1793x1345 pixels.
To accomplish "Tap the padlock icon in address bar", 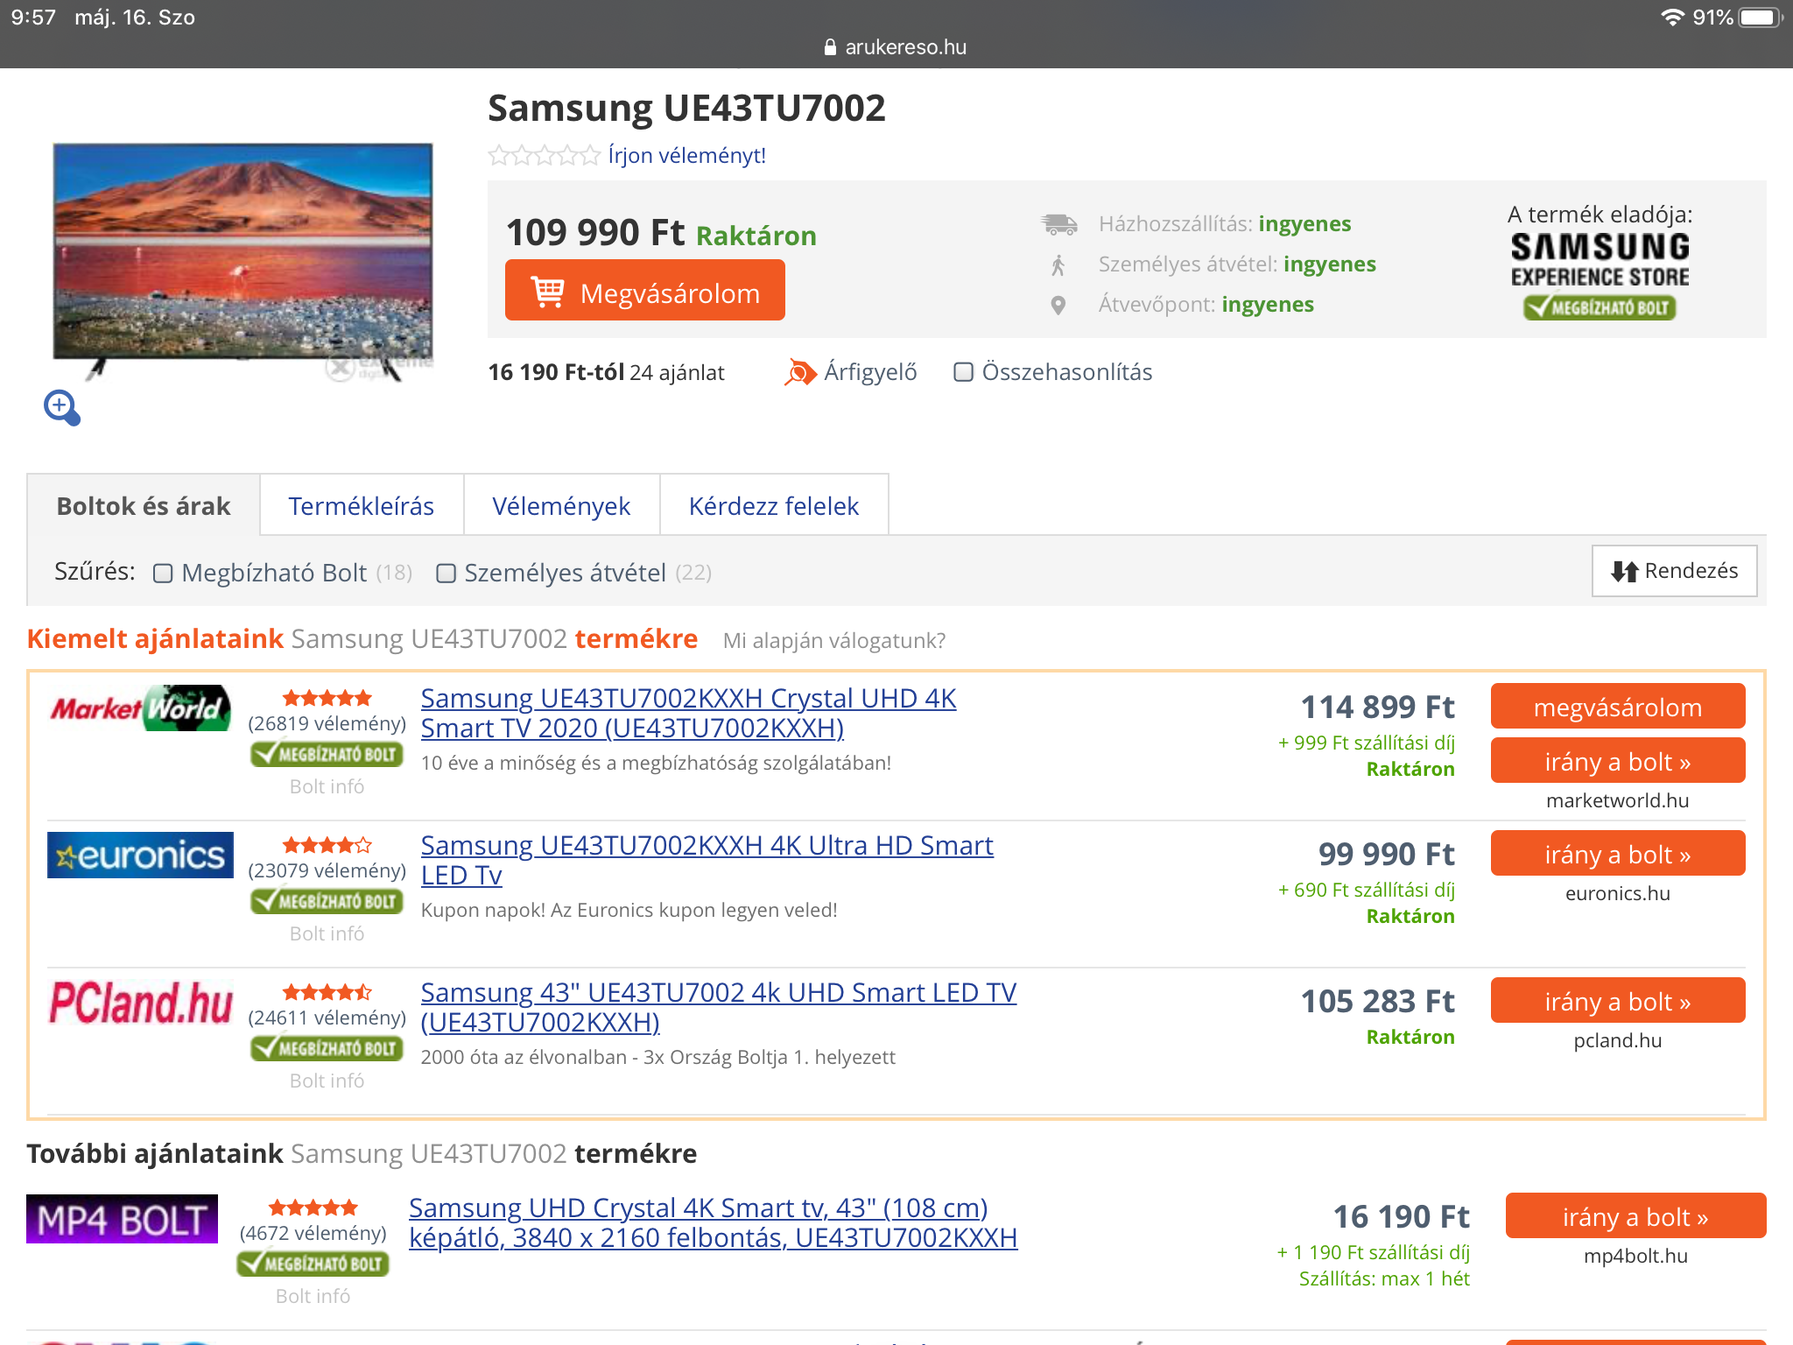I will click(830, 47).
